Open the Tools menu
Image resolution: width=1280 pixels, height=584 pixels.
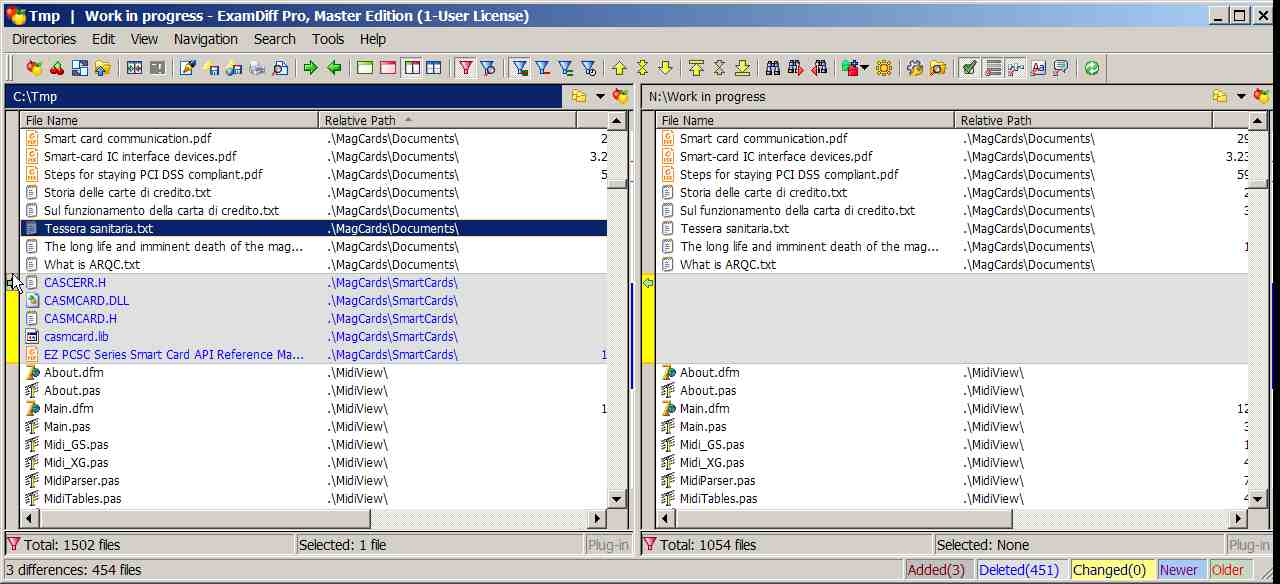[328, 39]
